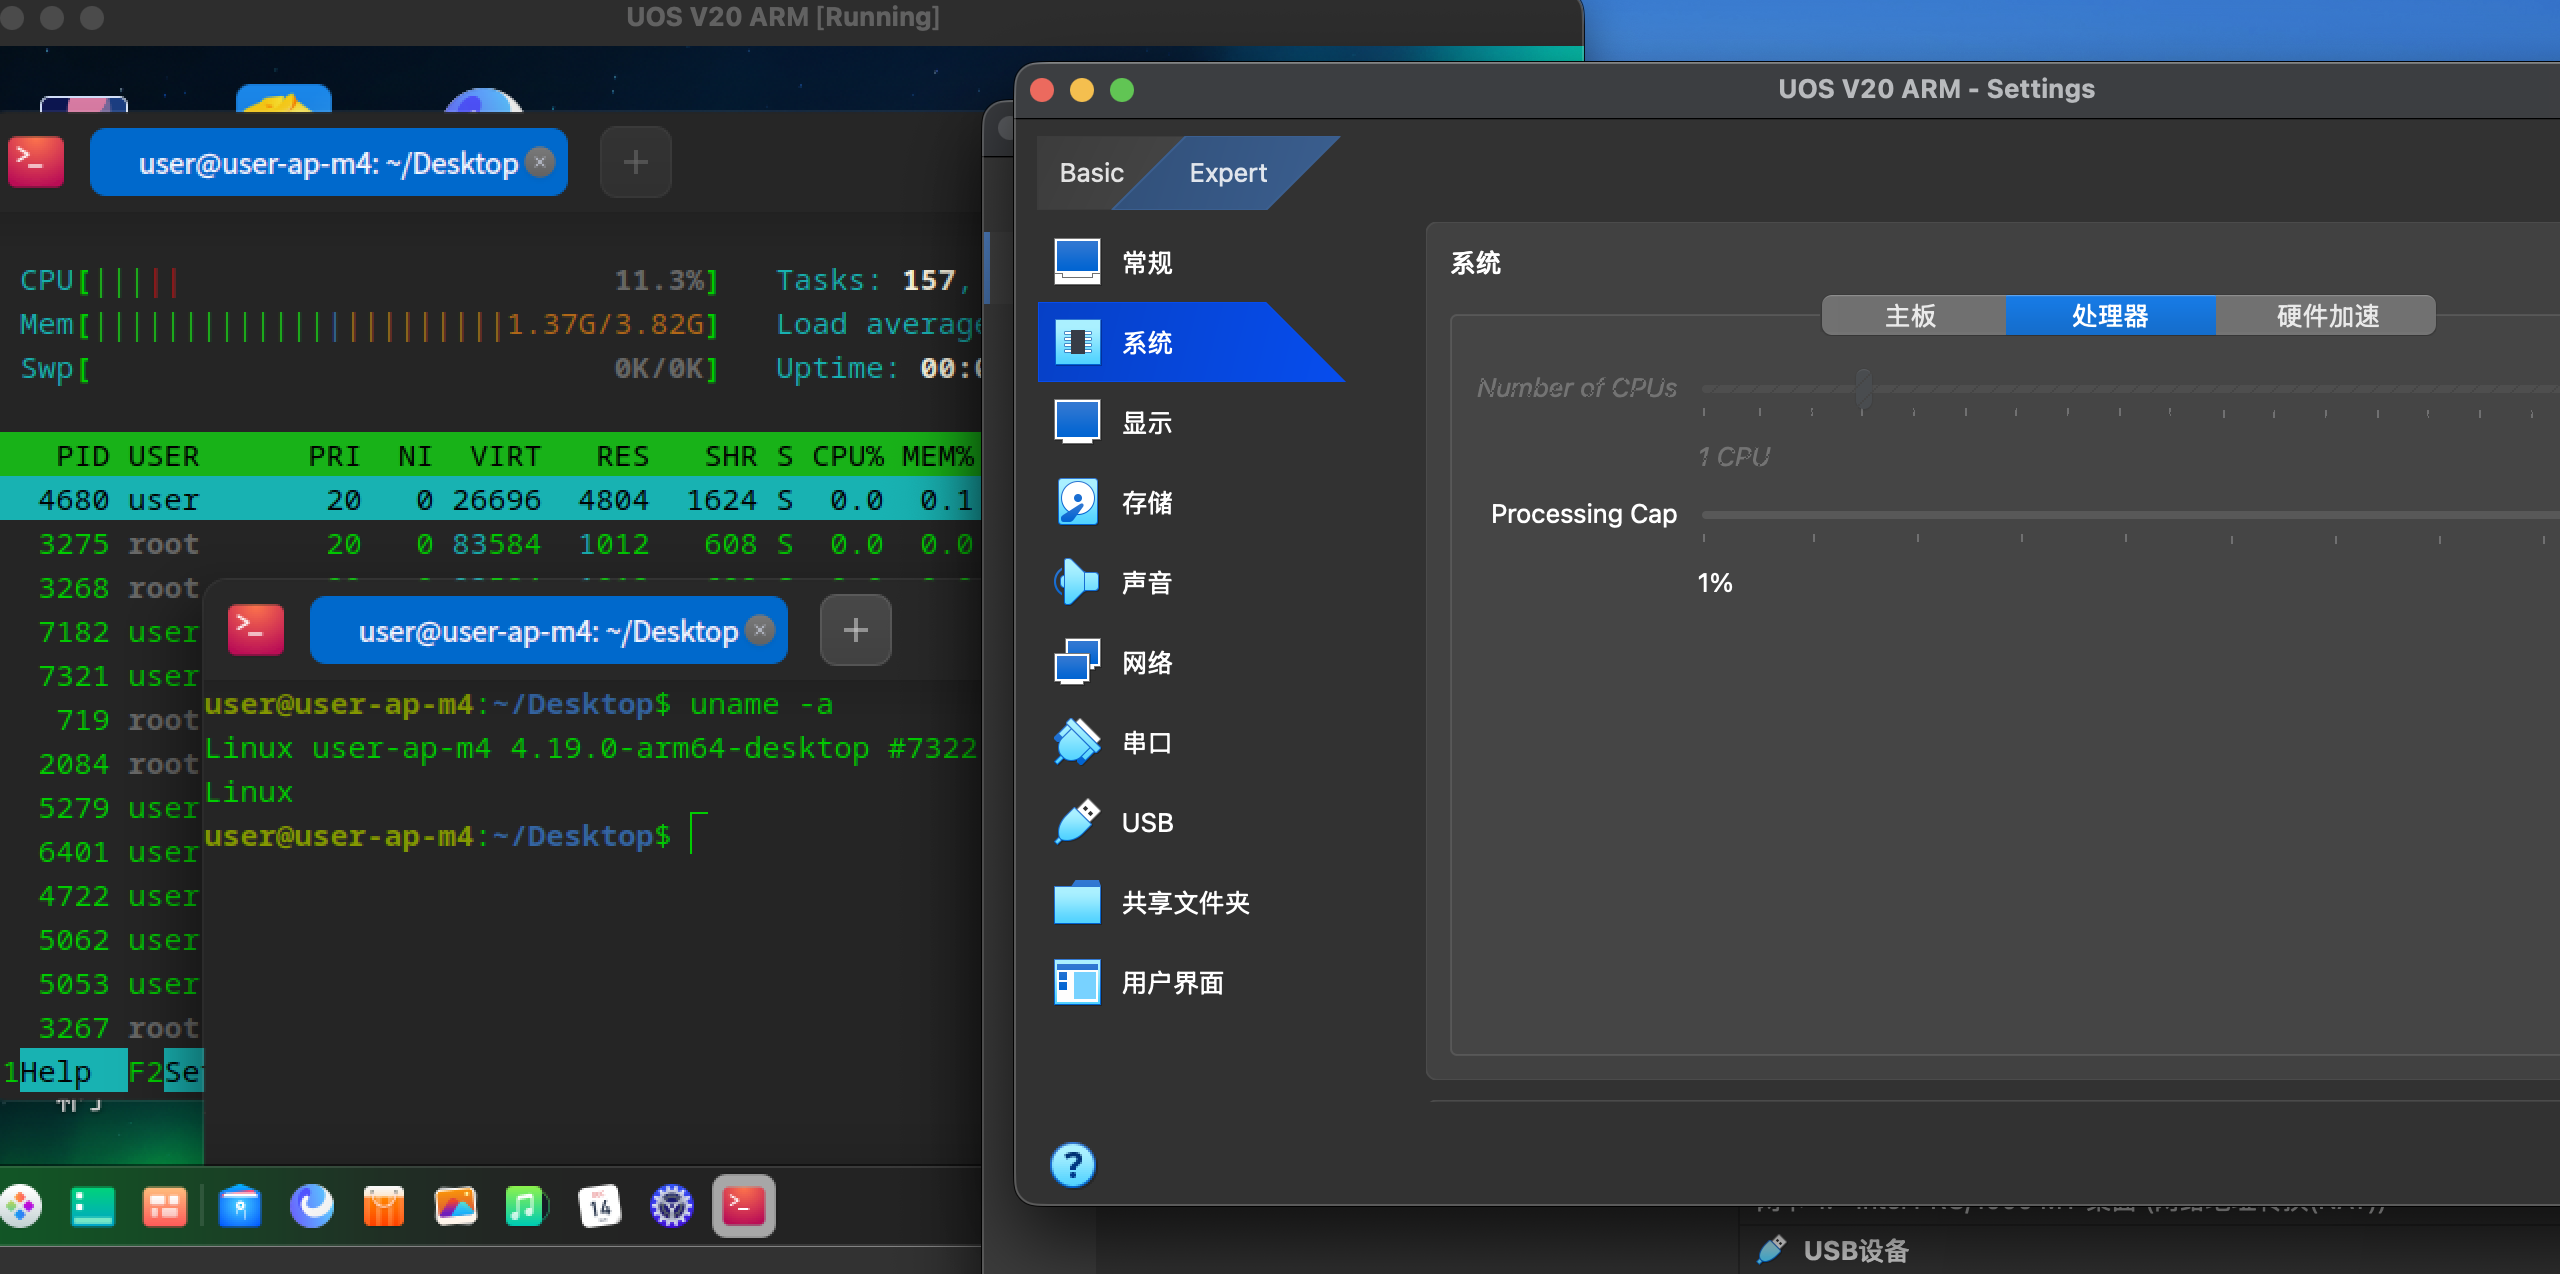
Task: Switch to the 硬件加速 (Acceleration) tab
Action: [2327, 316]
